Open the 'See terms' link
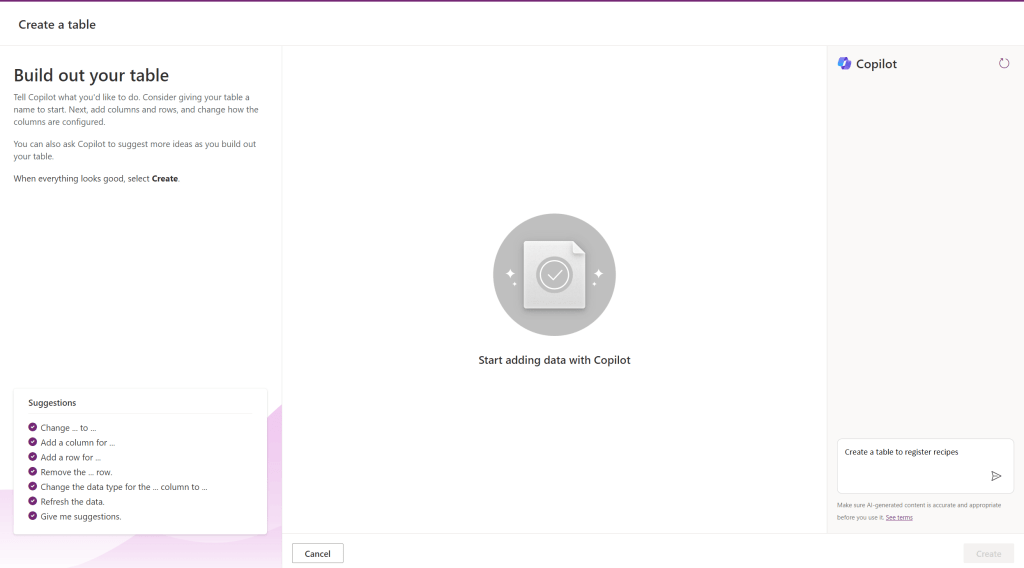Image resolution: width=1024 pixels, height=568 pixels. pyautogui.click(x=899, y=518)
